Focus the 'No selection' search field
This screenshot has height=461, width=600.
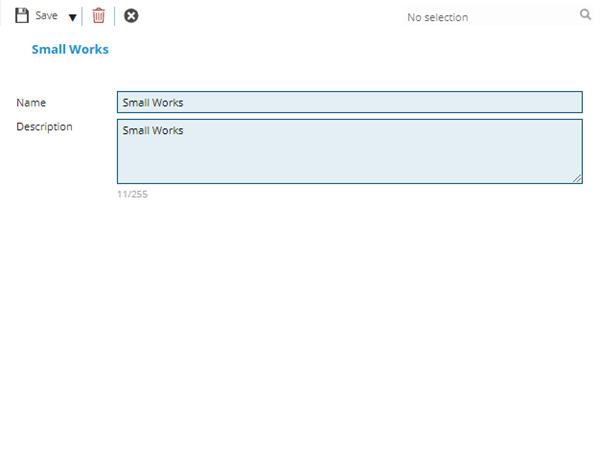pos(480,17)
